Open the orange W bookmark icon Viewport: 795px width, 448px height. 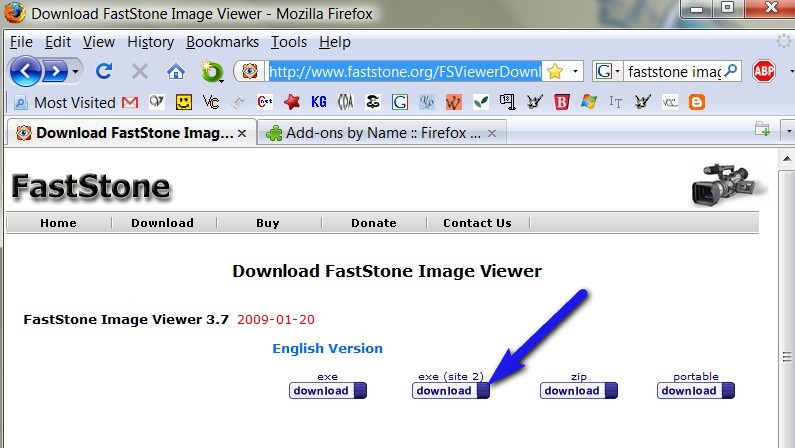coord(453,102)
